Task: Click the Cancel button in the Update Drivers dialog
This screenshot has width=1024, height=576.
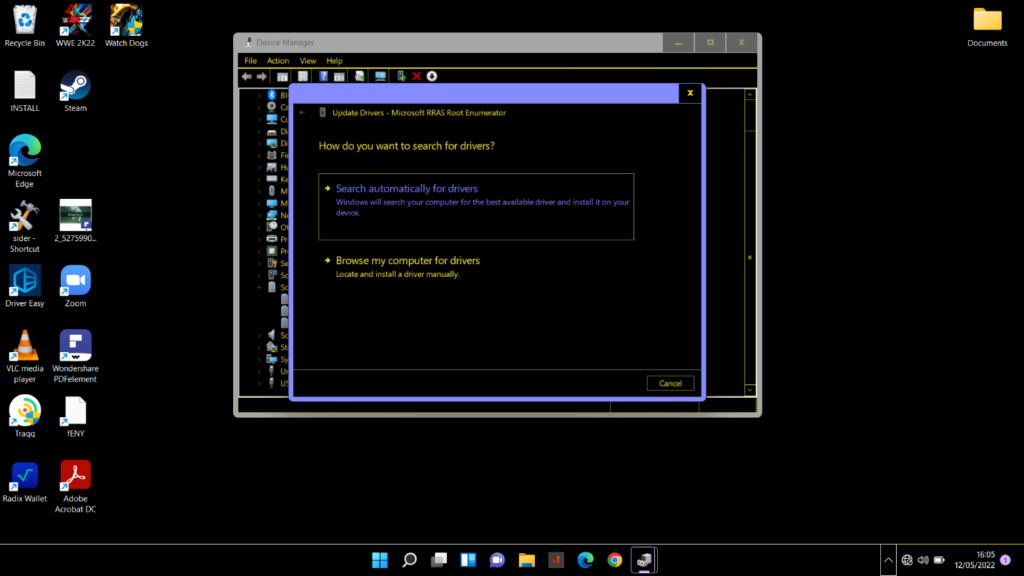Action: tap(670, 382)
